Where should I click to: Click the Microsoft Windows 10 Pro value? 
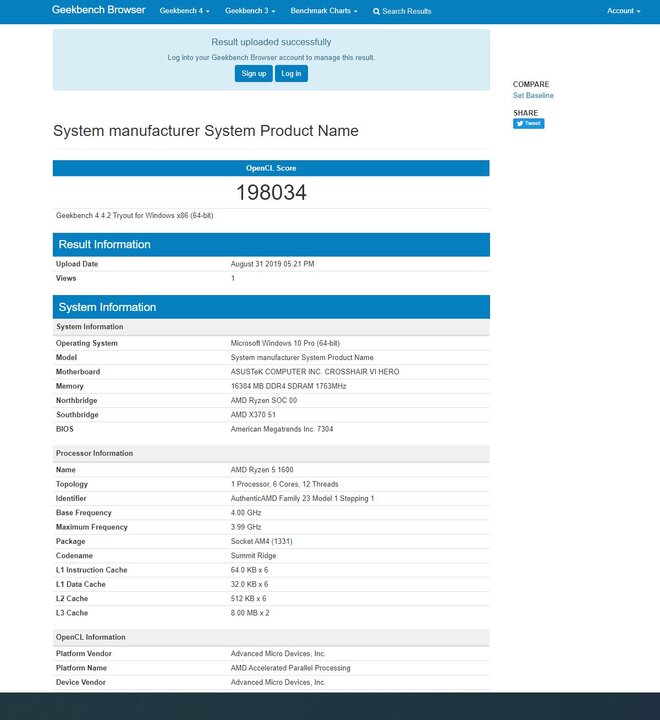coord(285,343)
